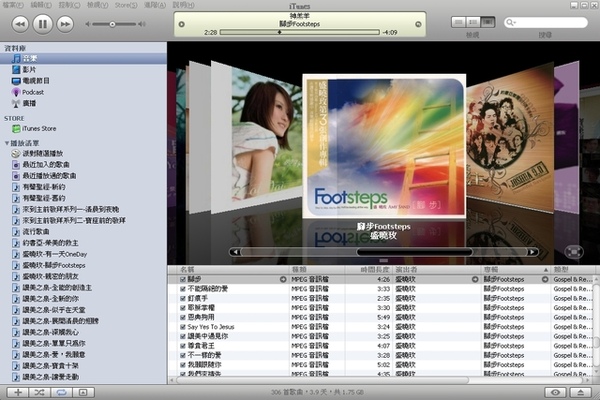Click arrow icon beside album in first row
The width and height of the screenshot is (600, 400).
pyautogui.click(x=545, y=279)
